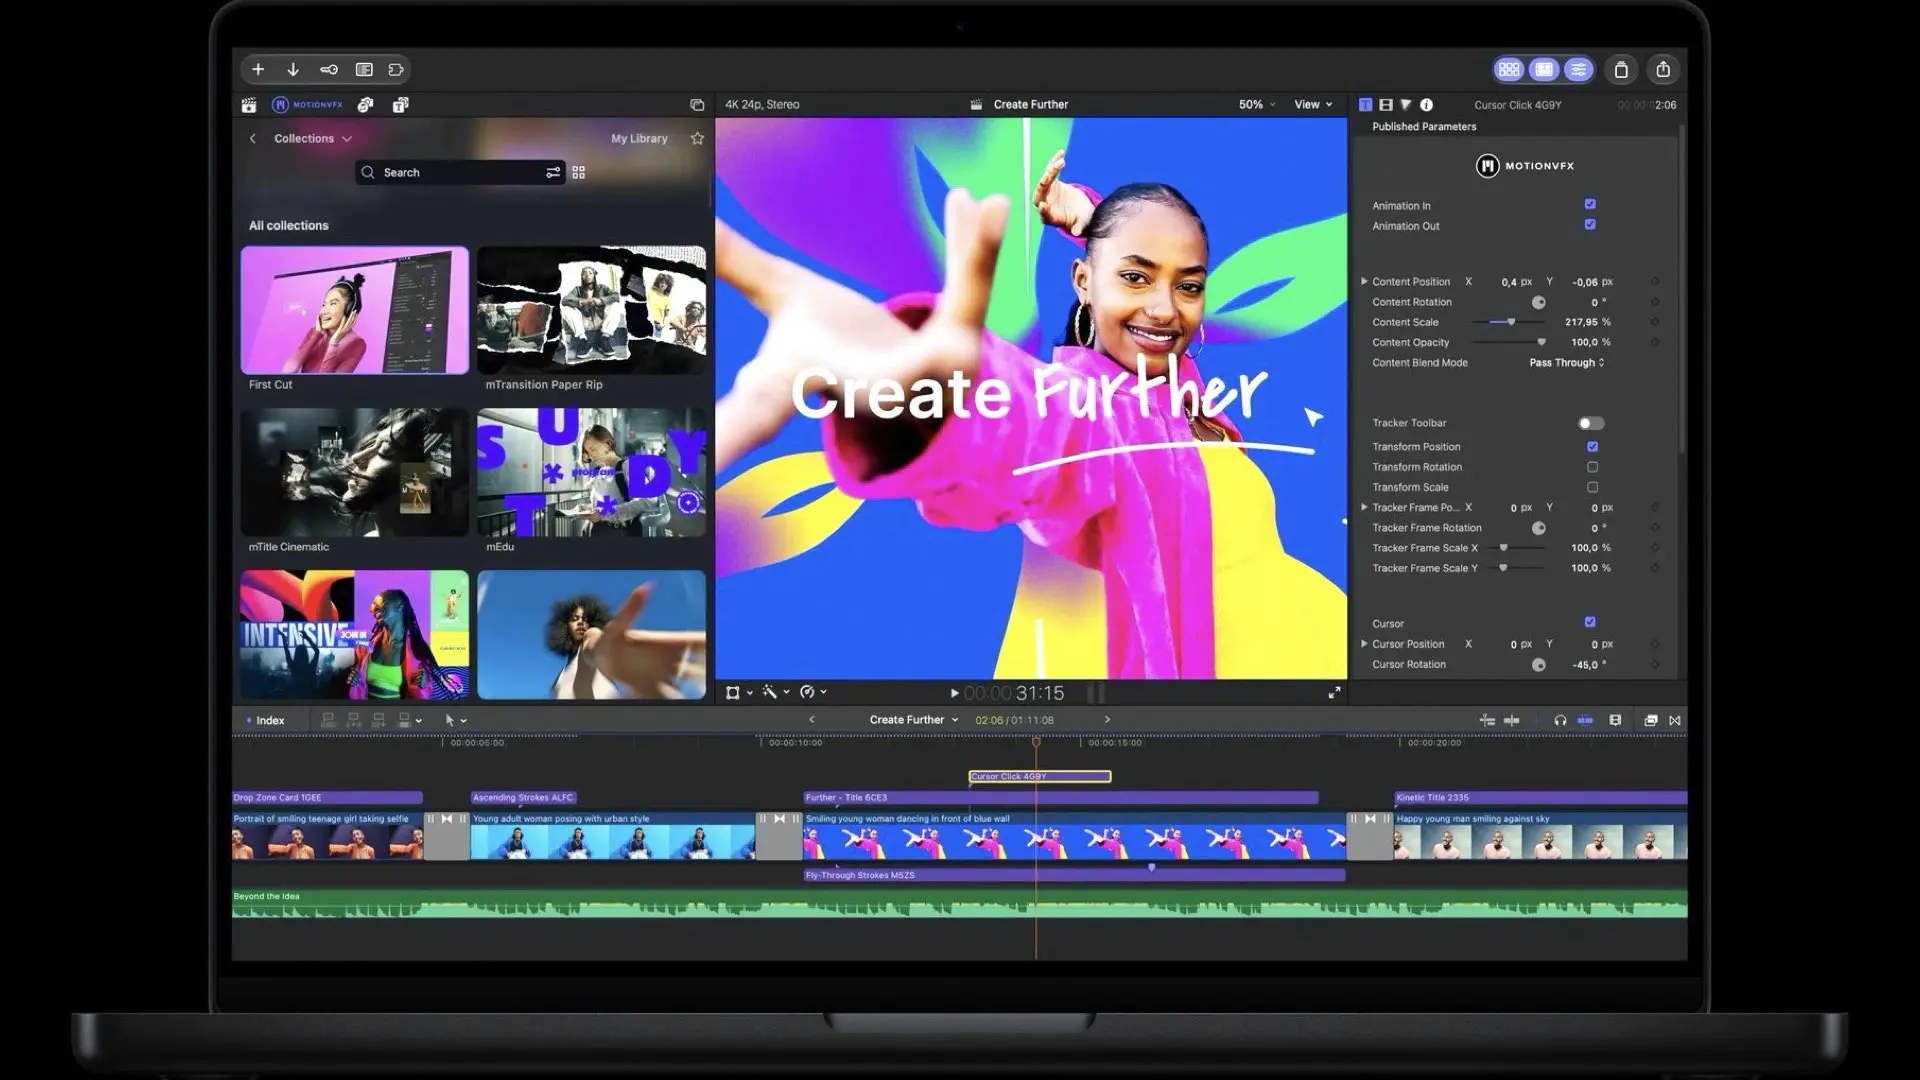Uncheck the Animation Out checkbox
Image resolution: width=1920 pixels, height=1080 pixels.
click(1590, 225)
